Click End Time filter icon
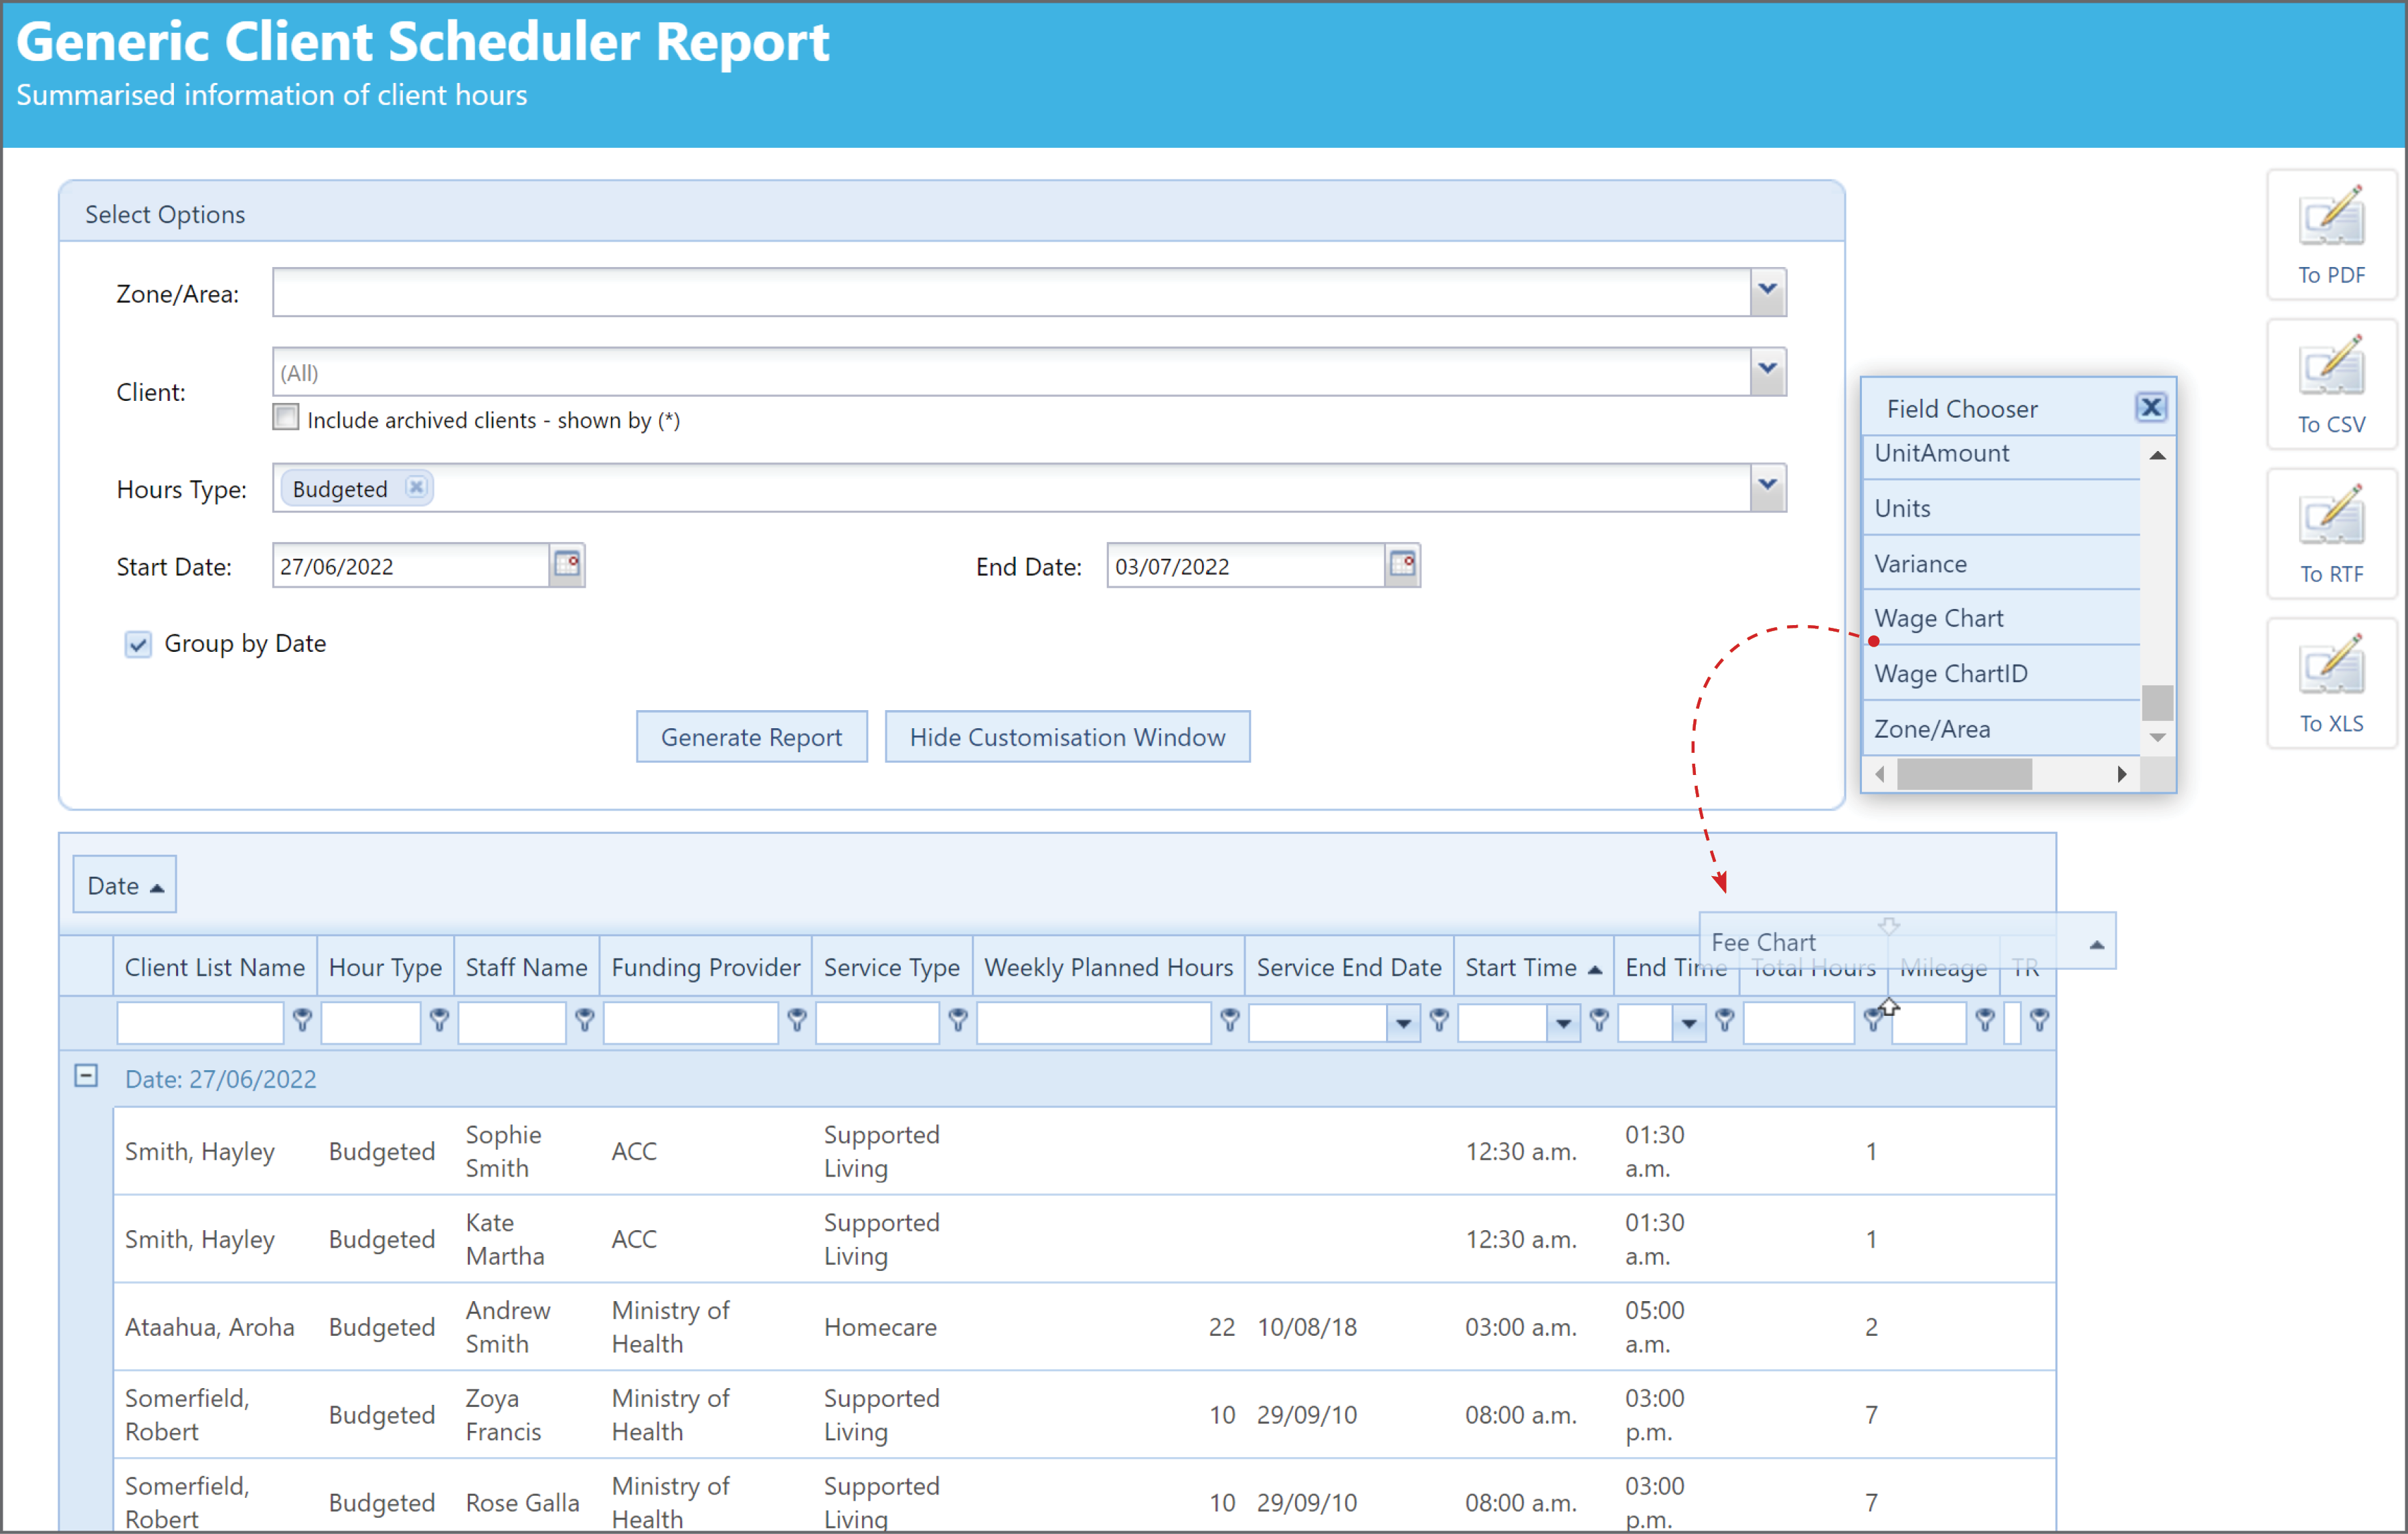Viewport: 2408px width, 1534px height. click(1725, 1019)
